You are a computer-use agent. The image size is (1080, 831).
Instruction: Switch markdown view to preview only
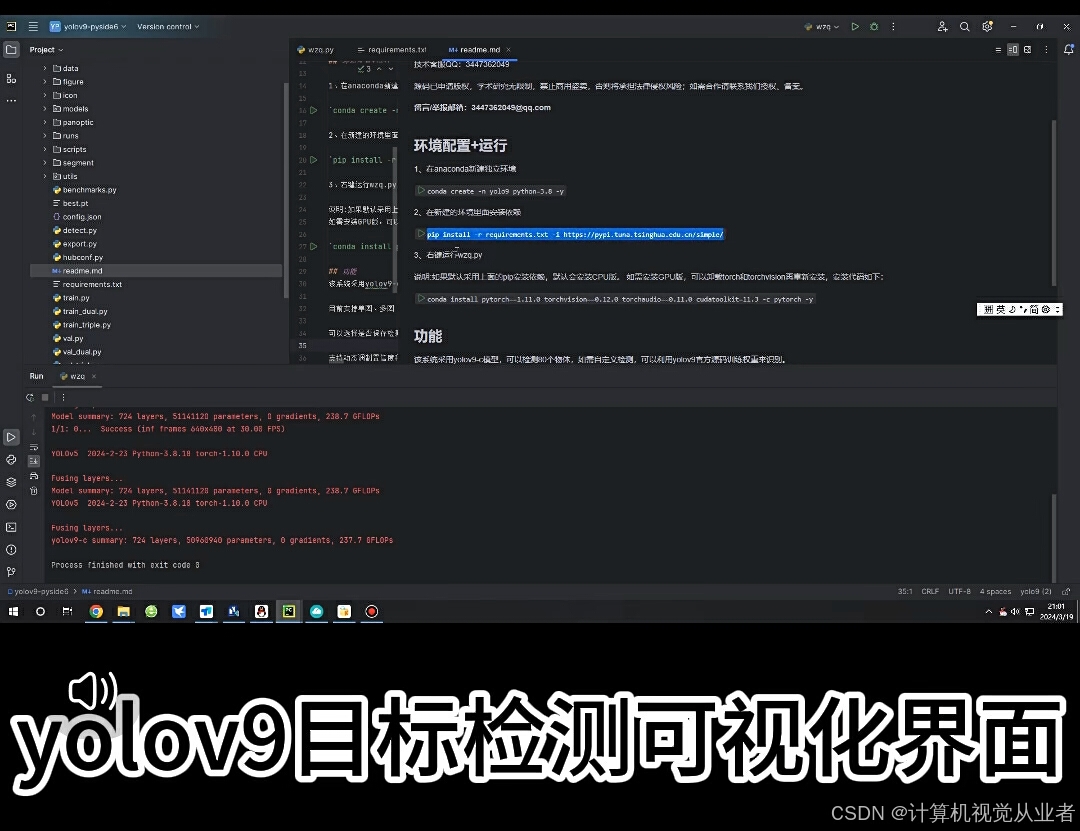[1028, 50]
